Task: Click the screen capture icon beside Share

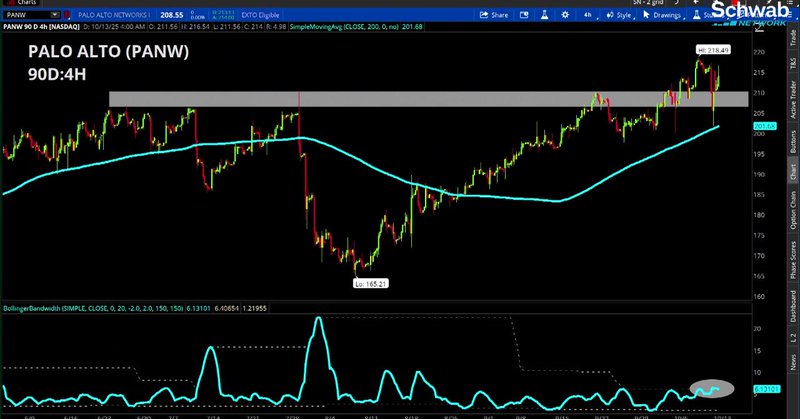Action: tap(524, 15)
